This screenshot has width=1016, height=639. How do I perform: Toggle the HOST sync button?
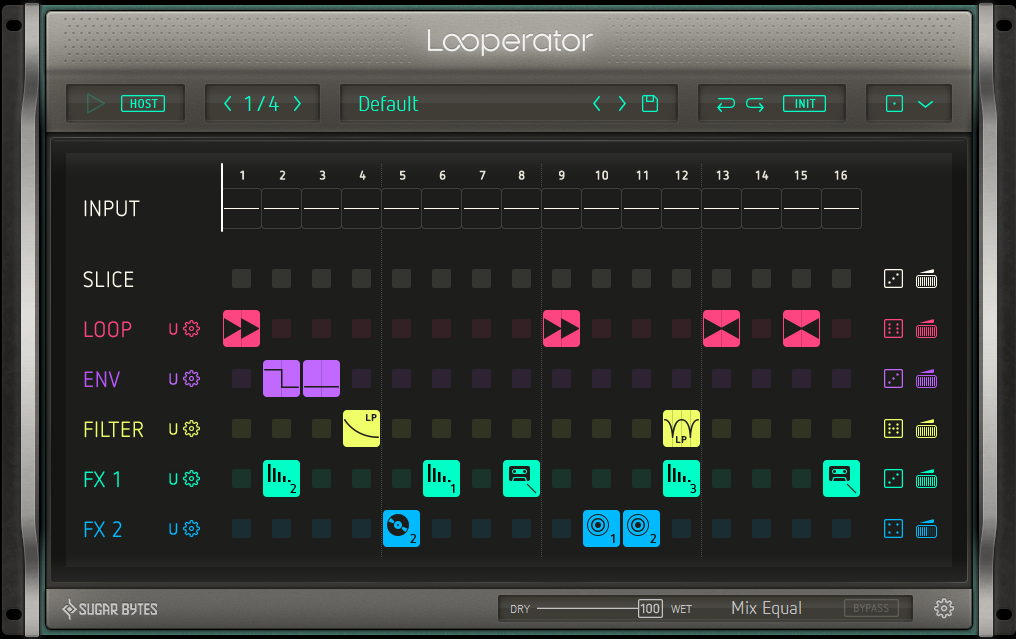point(143,104)
